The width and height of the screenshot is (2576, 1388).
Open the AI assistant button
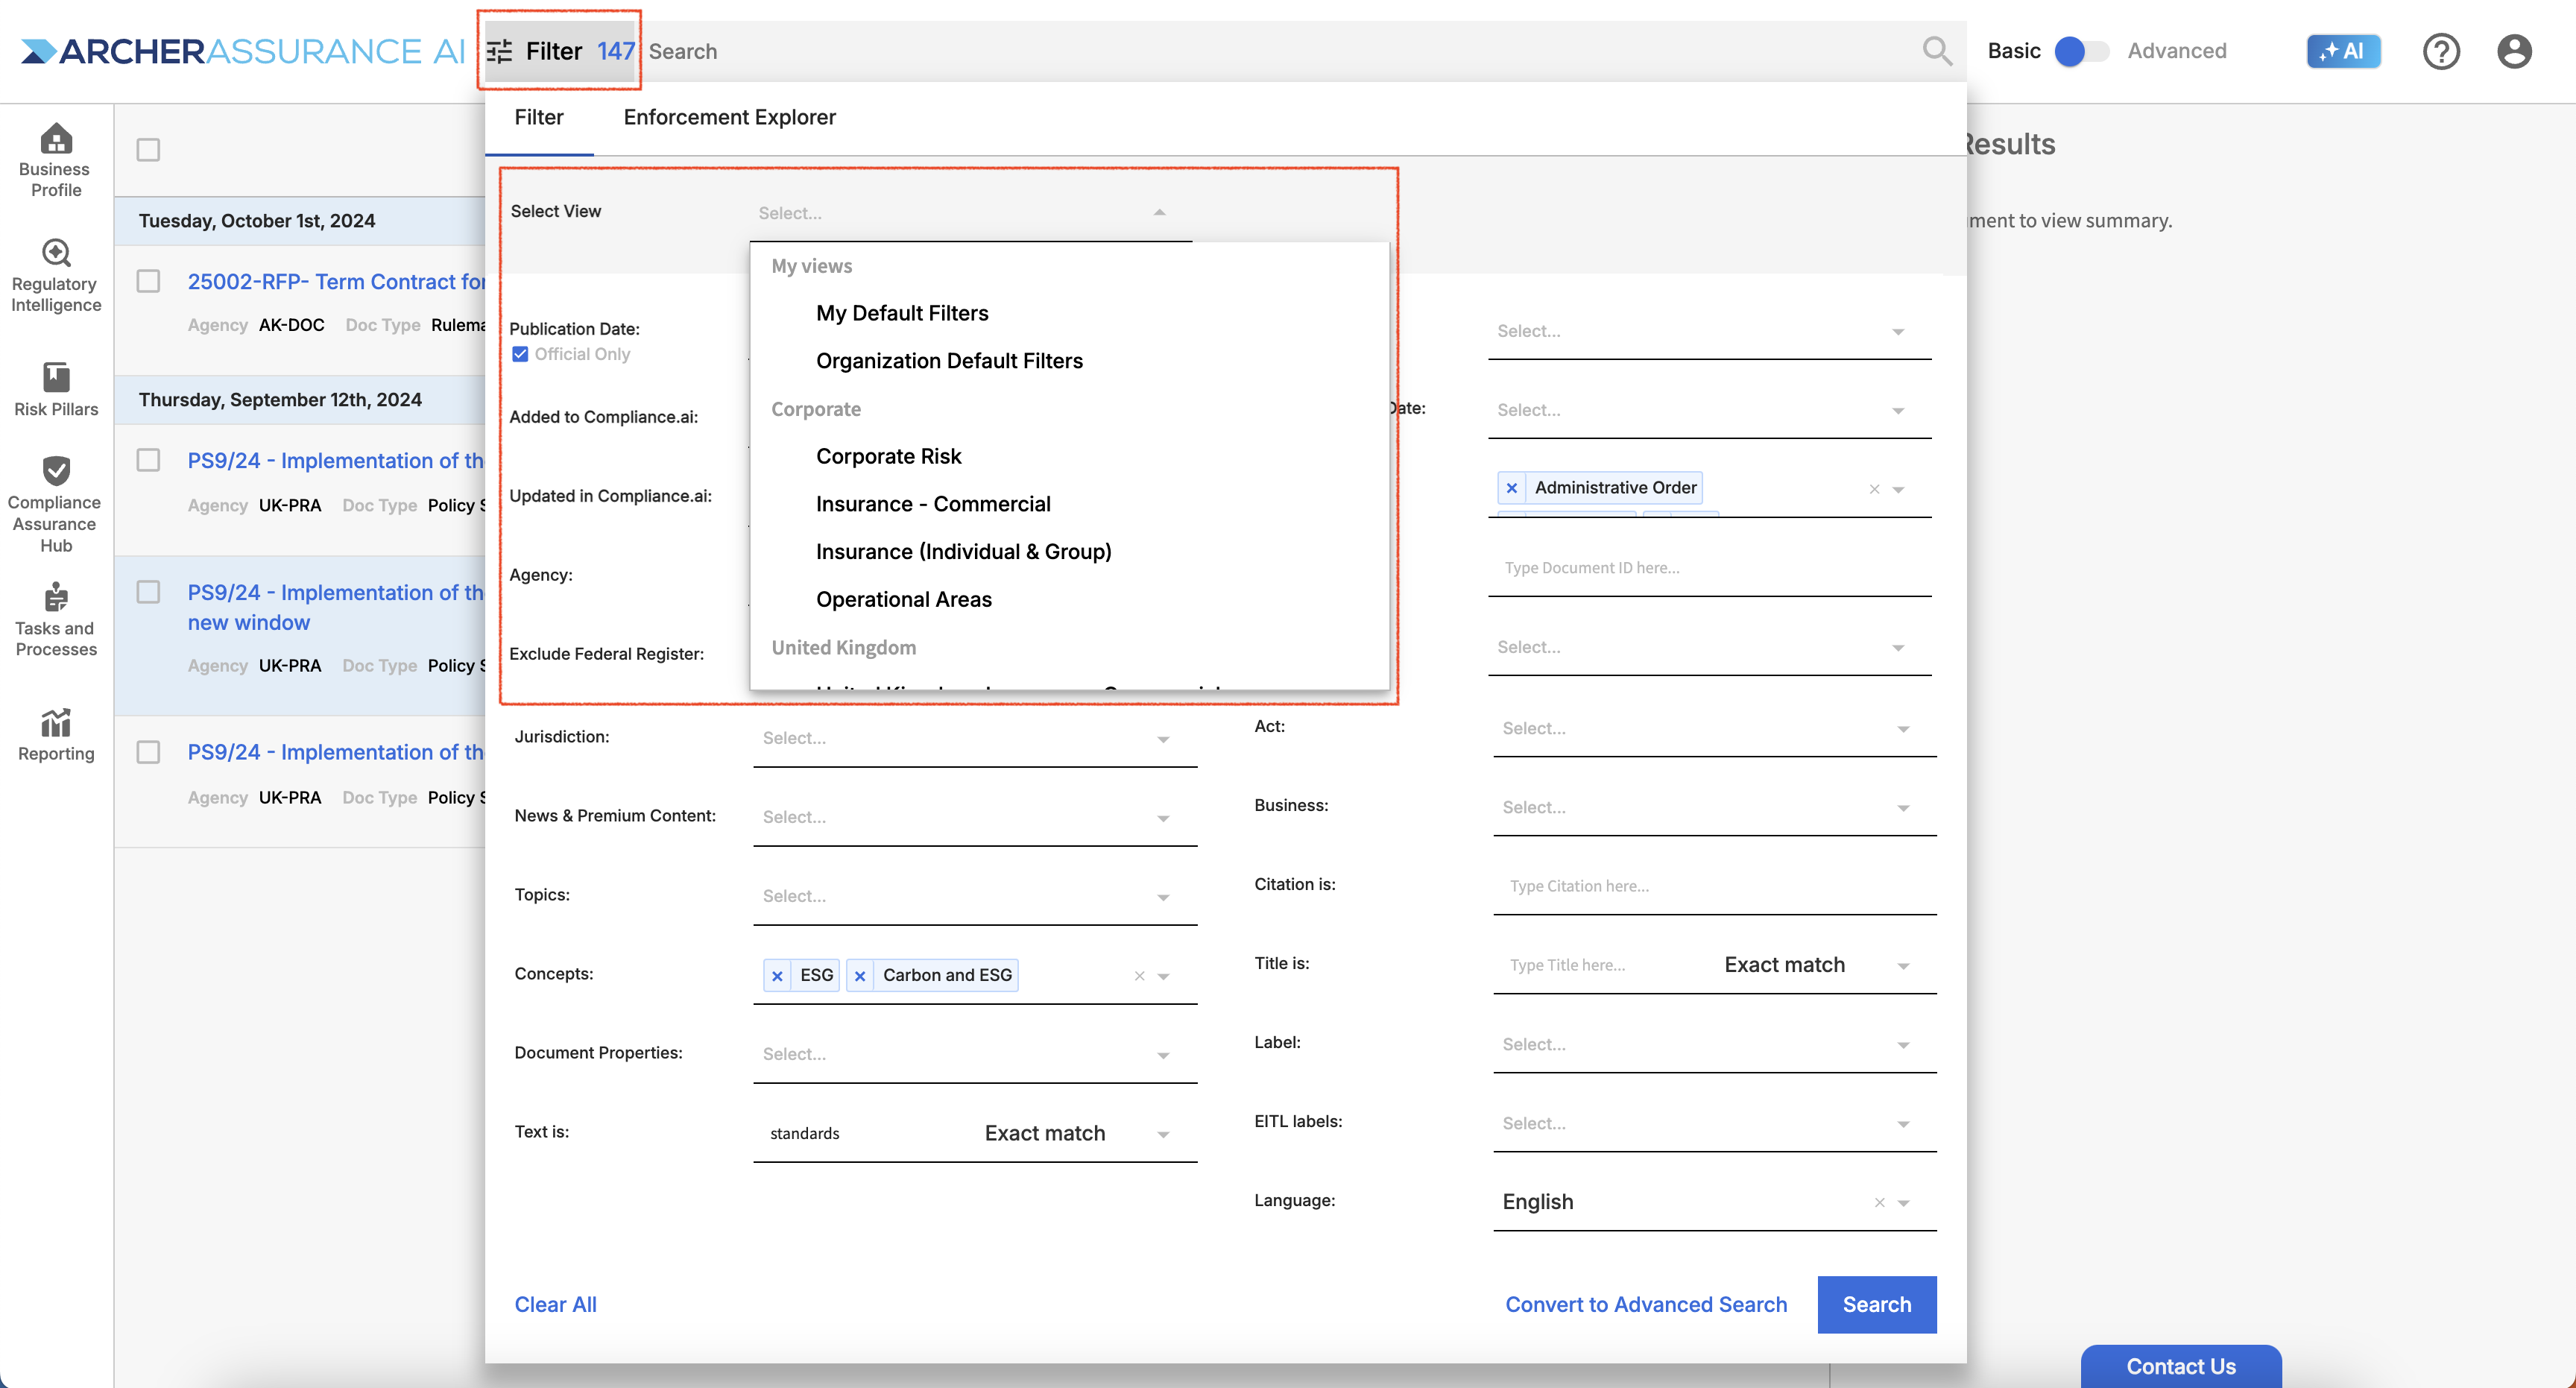tap(2343, 51)
